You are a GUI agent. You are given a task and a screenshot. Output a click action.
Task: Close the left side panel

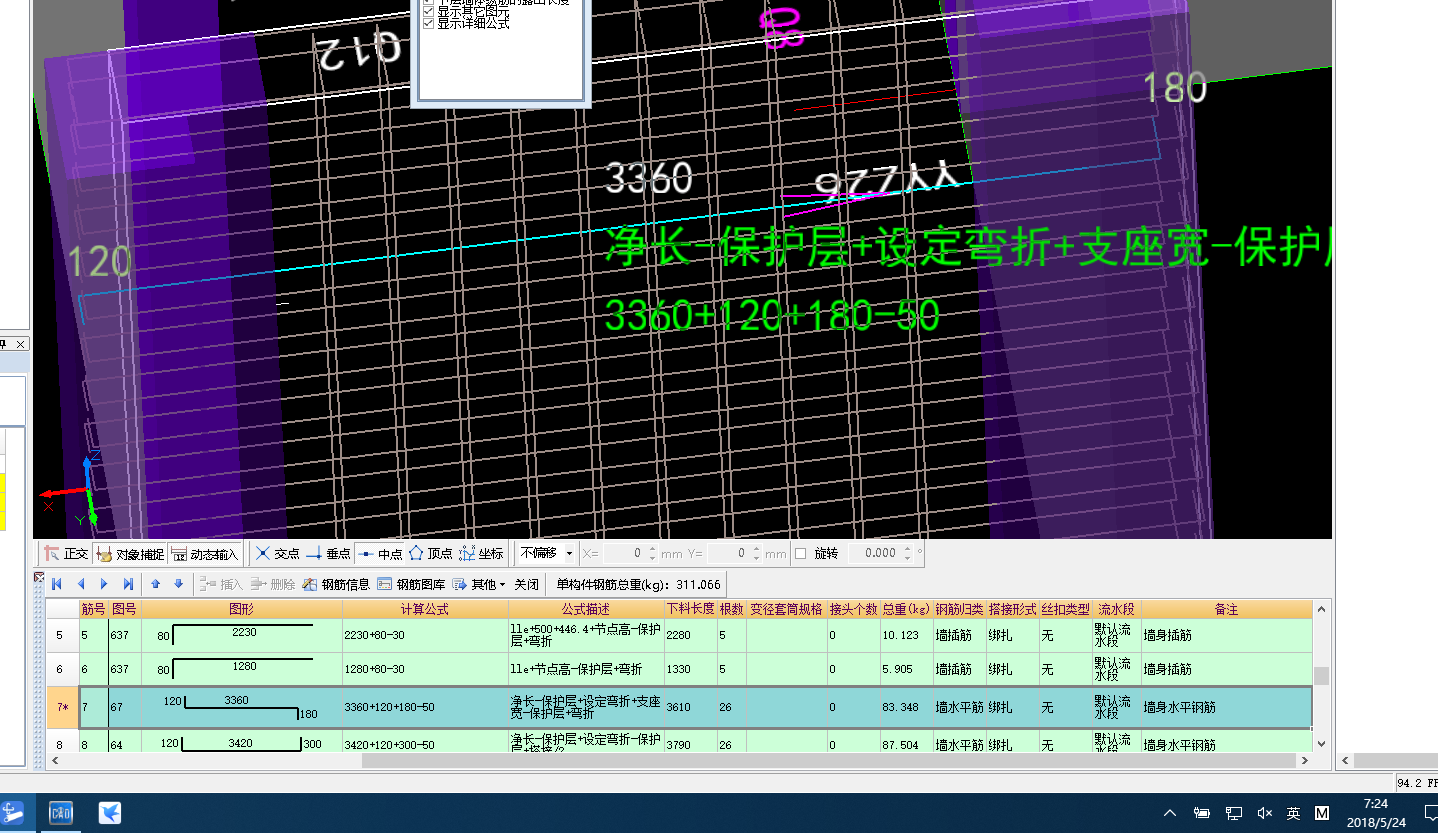tap(20, 344)
